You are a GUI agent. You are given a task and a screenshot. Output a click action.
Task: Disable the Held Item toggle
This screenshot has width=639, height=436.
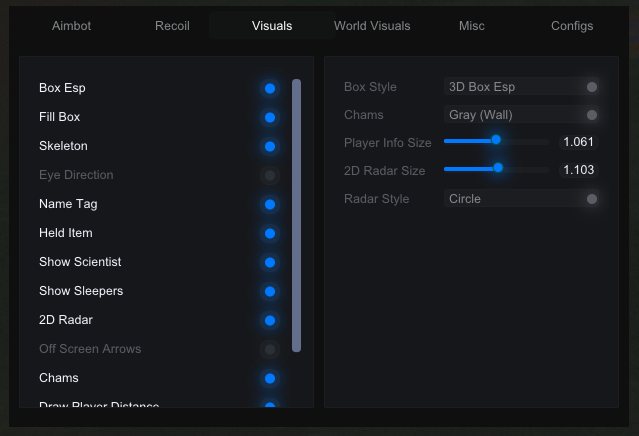click(269, 233)
